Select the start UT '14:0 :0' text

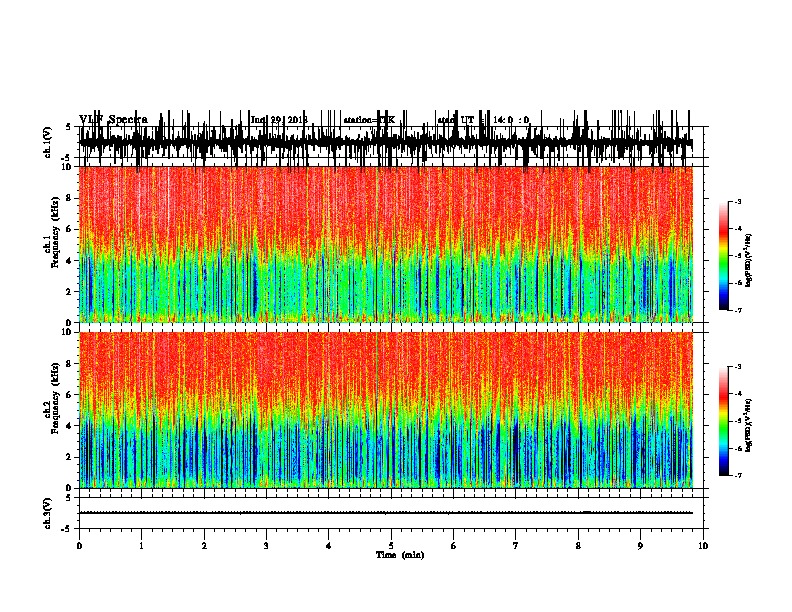[x=511, y=120]
